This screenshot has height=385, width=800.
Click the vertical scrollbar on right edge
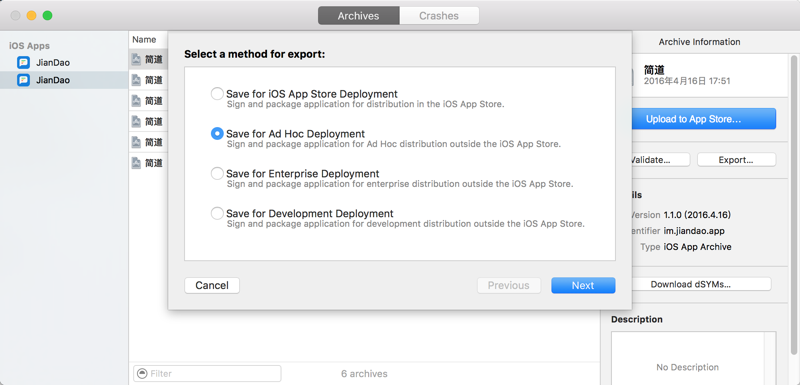coord(792,204)
